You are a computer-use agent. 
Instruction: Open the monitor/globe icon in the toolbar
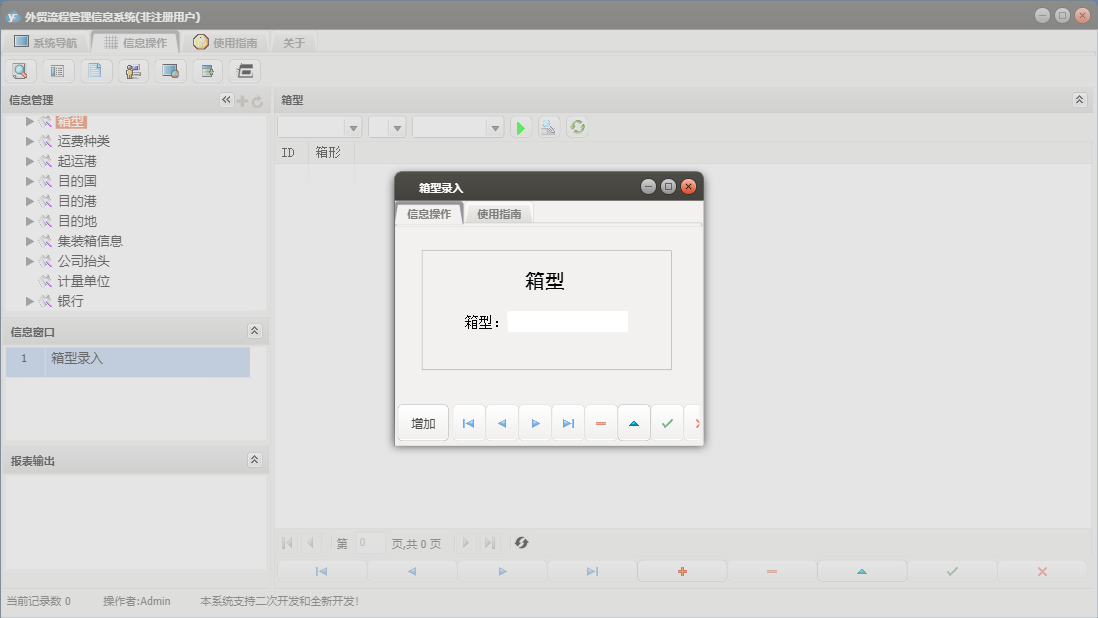pyautogui.click(x=169, y=70)
